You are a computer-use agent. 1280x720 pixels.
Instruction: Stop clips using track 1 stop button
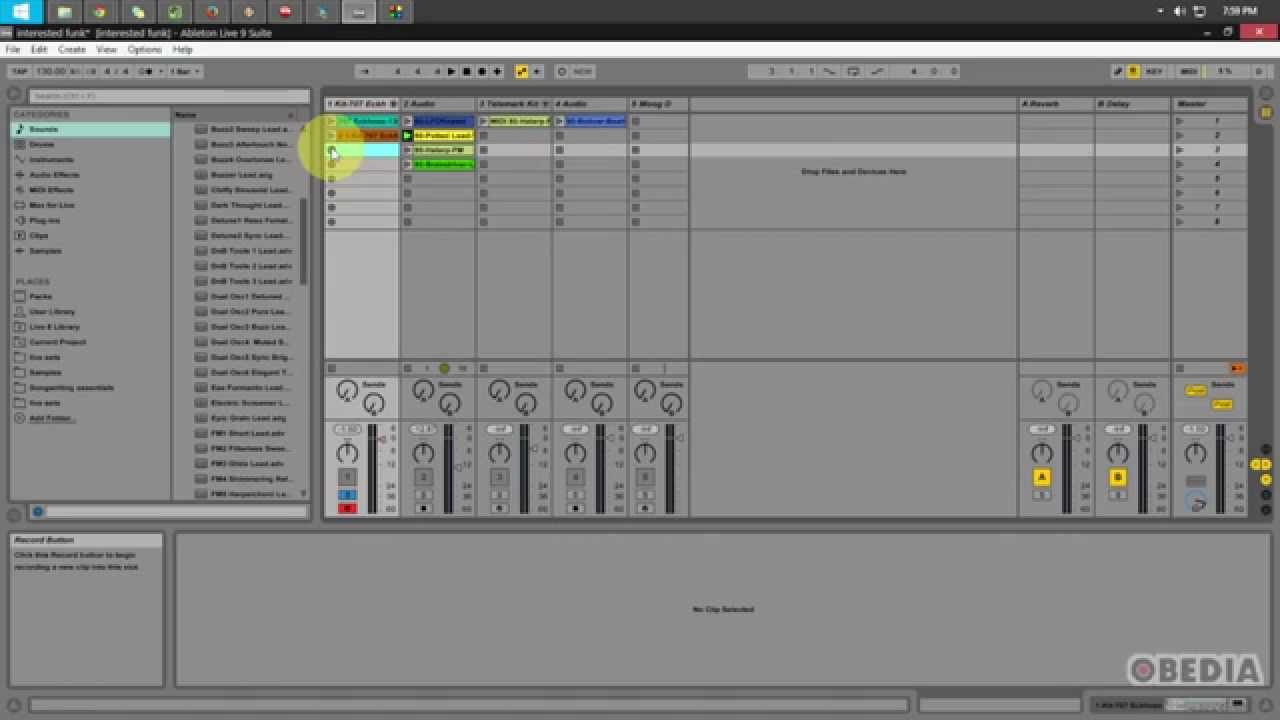tap(332, 369)
